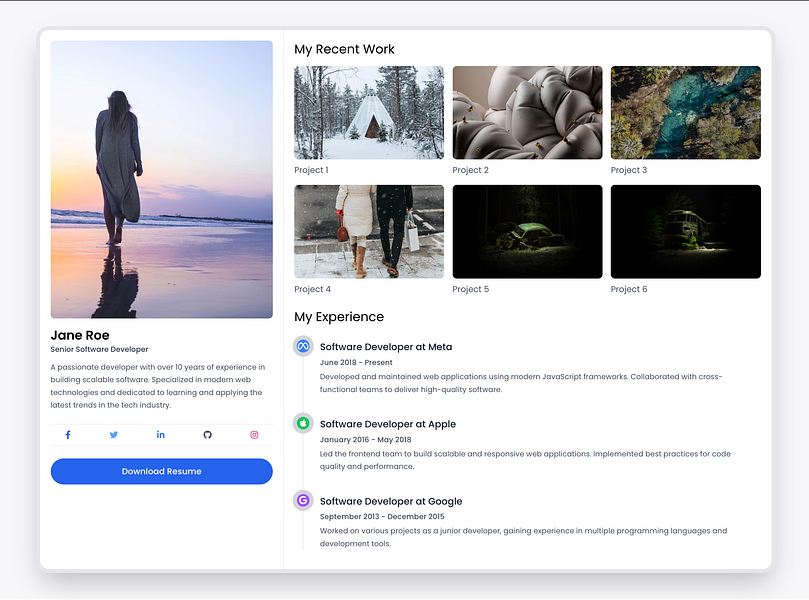Open the GitHub profile icon
Image resolution: width=809 pixels, height=600 pixels.
click(x=207, y=434)
